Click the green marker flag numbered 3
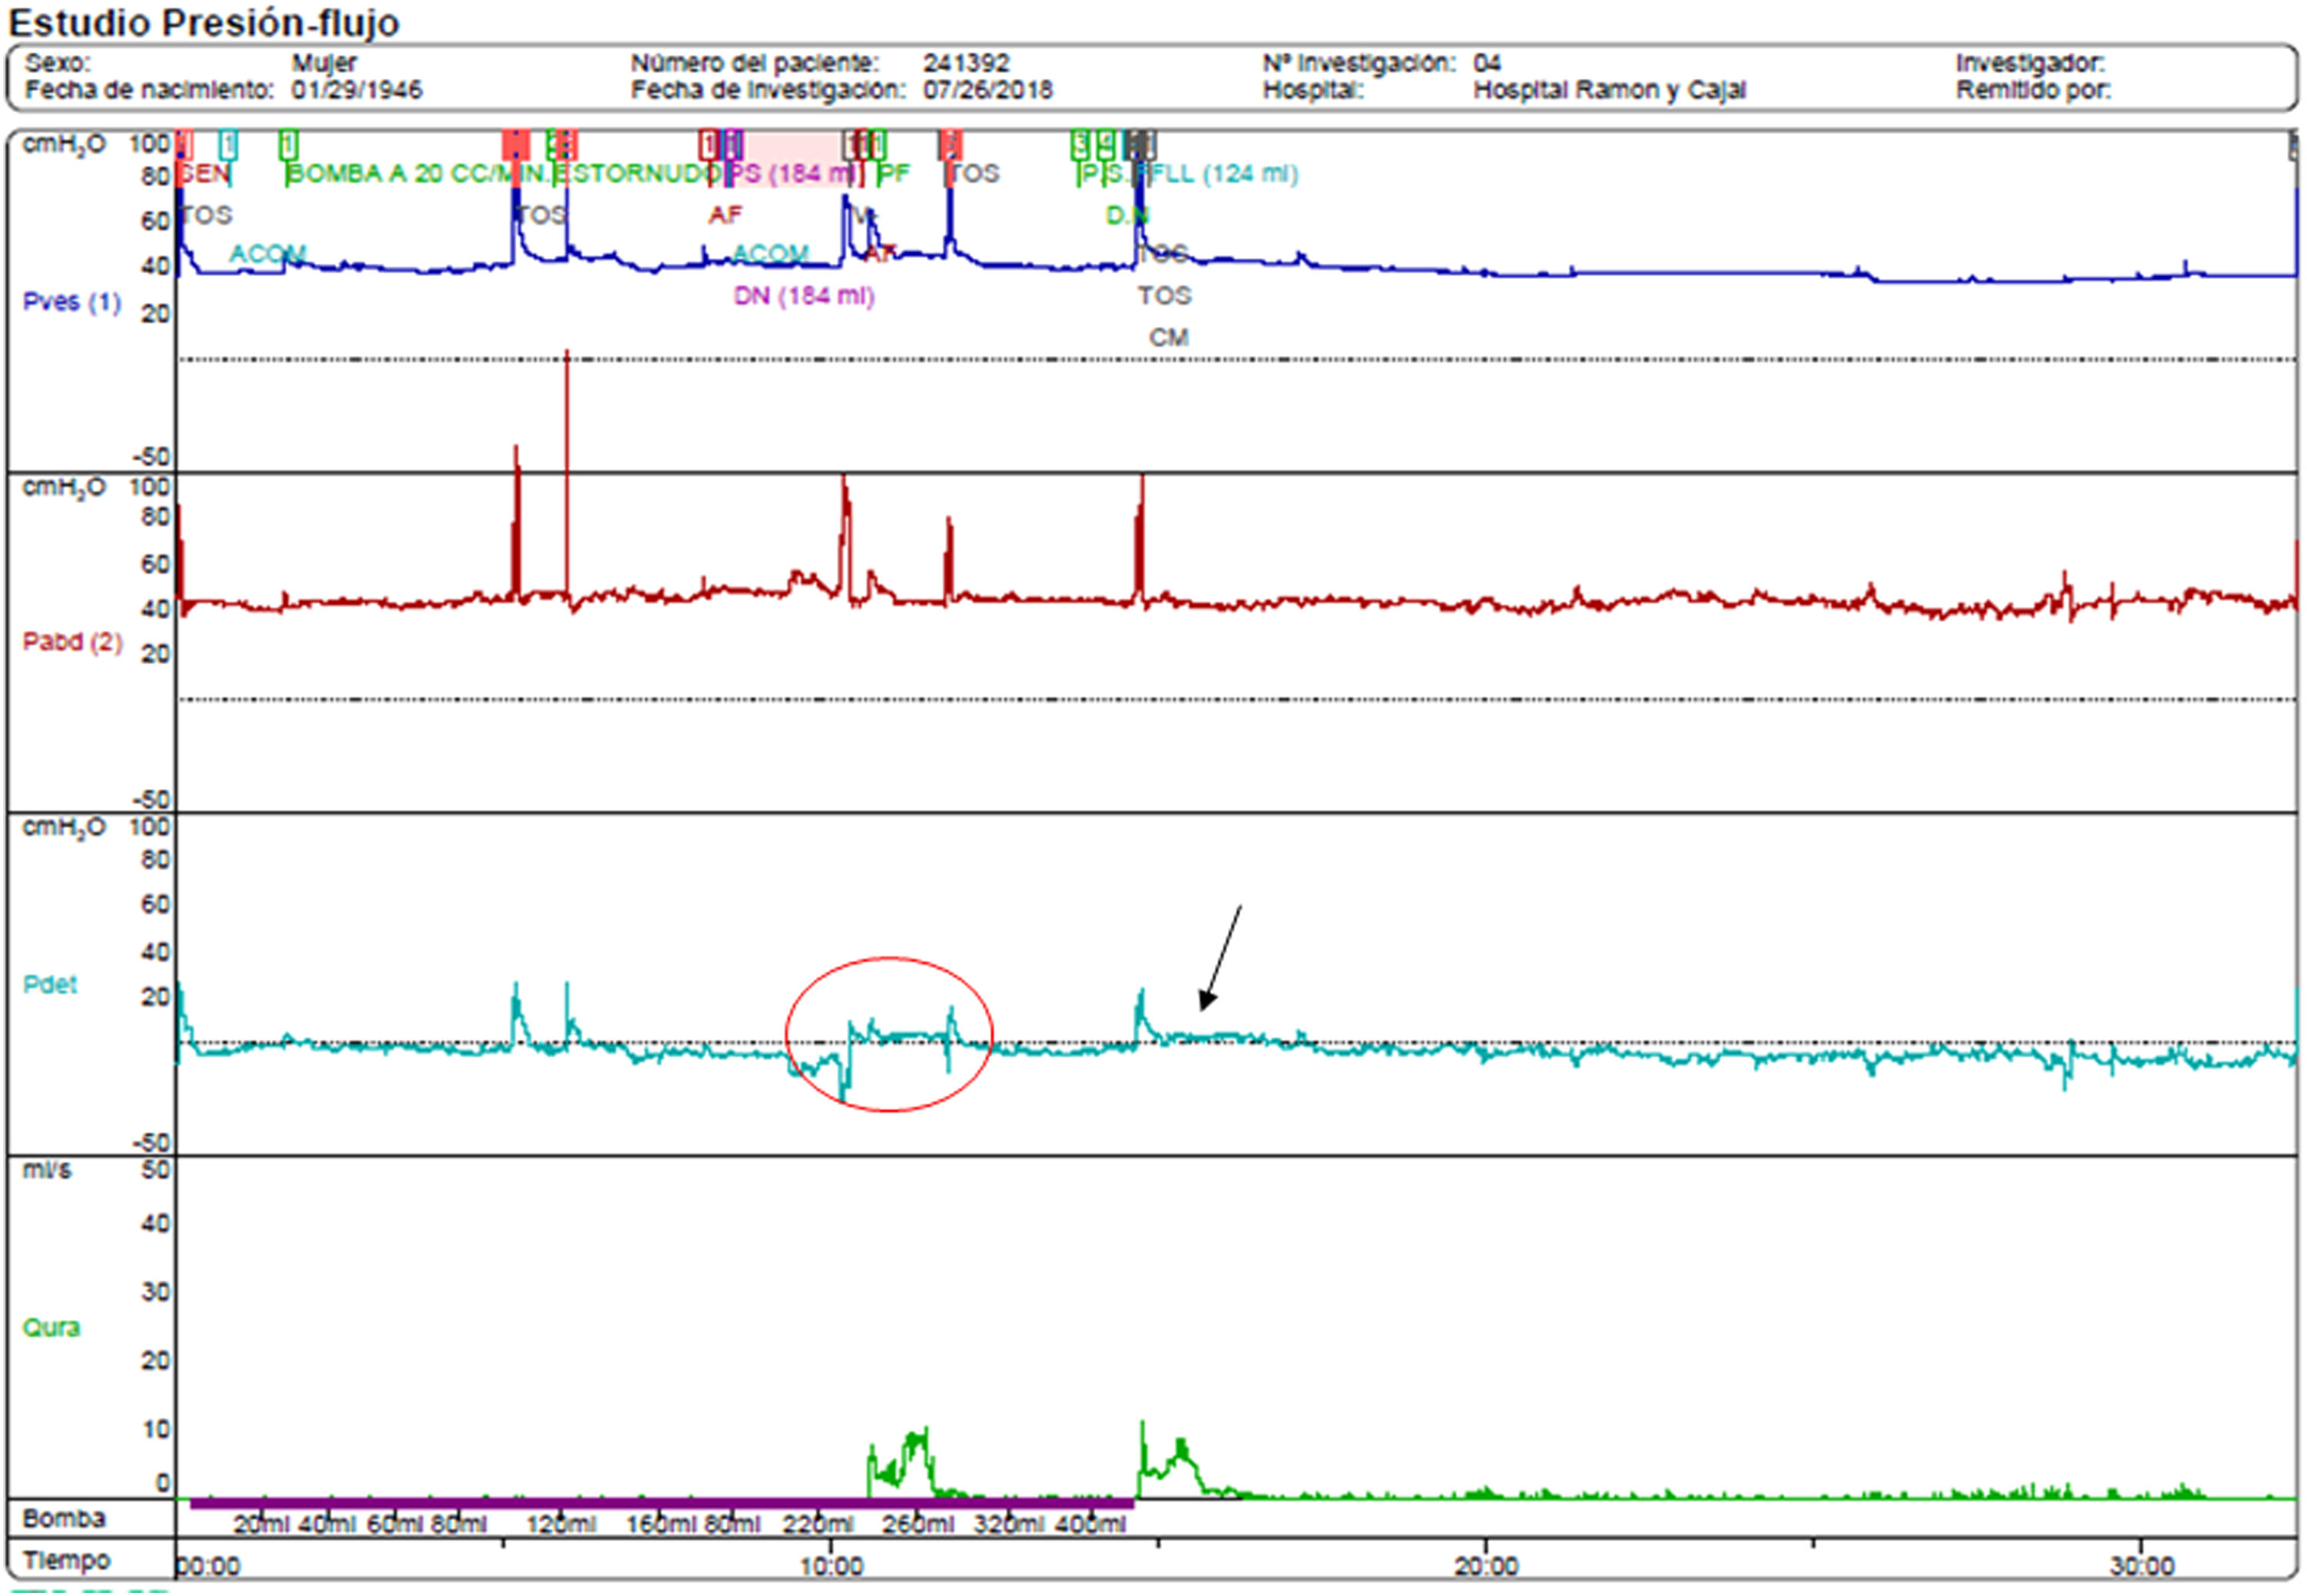This screenshot has width=2307, height=1596. tap(1080, 145)
